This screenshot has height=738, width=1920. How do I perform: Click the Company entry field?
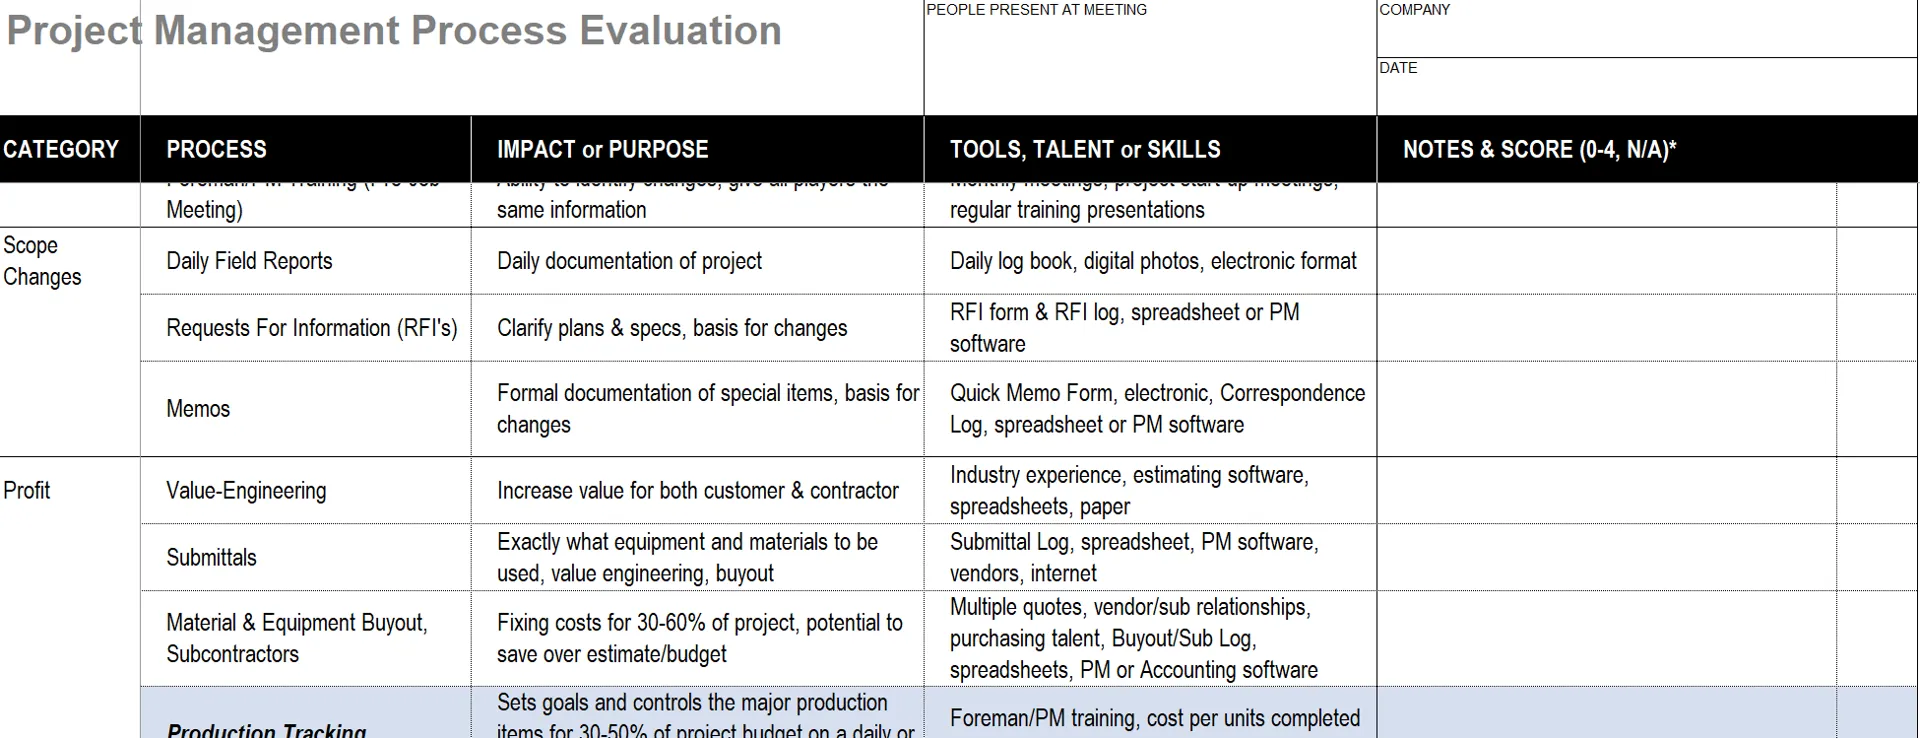pyautogui.click(x=1646, y=35)
